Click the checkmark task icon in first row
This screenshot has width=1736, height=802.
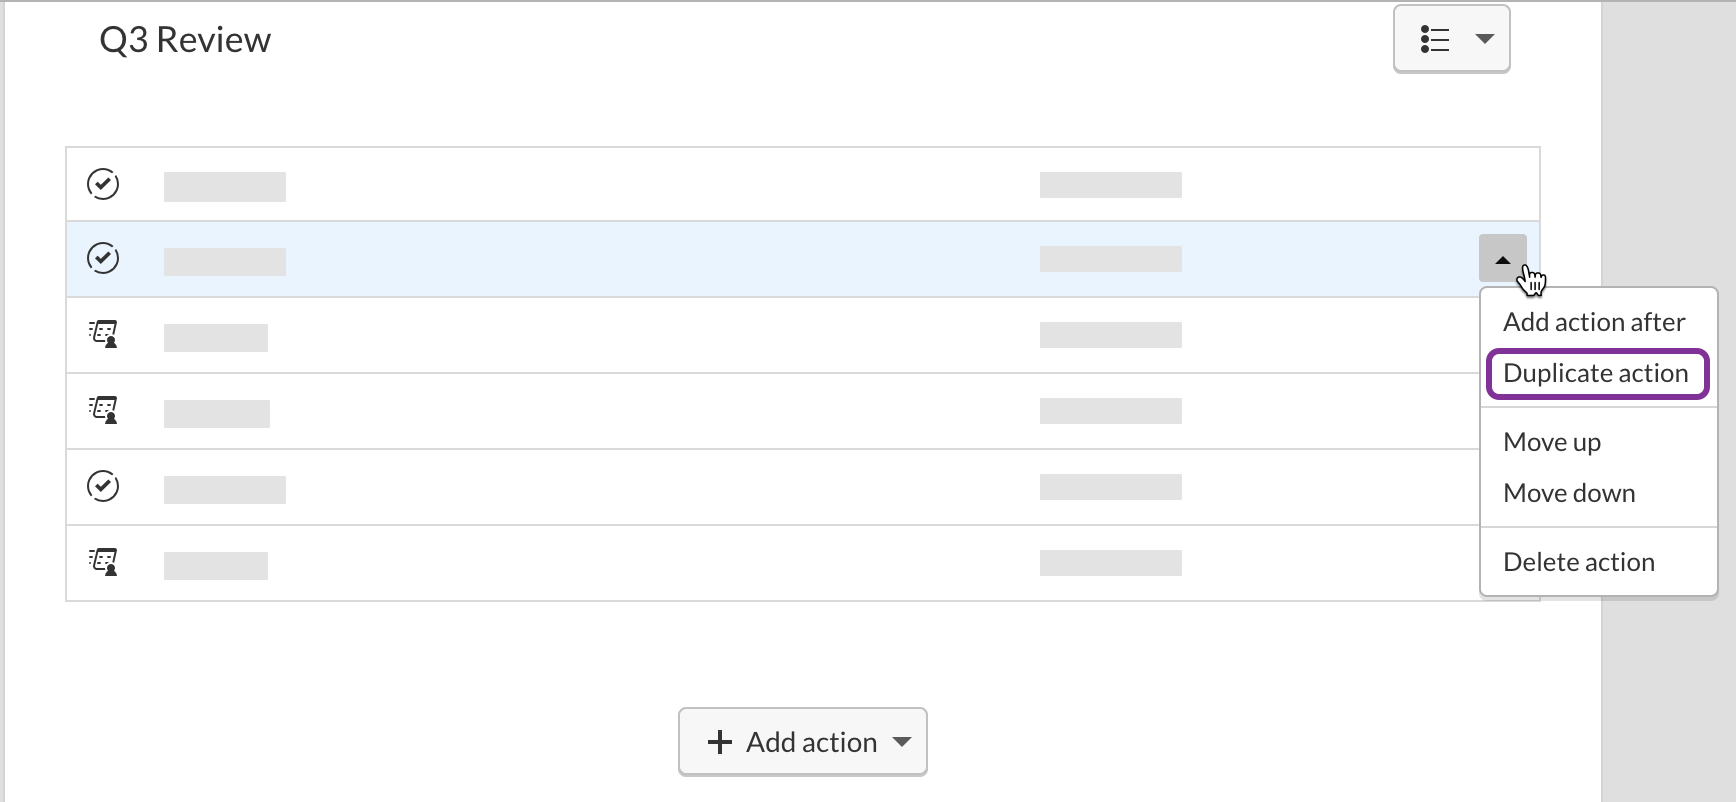tap(103, 184)
